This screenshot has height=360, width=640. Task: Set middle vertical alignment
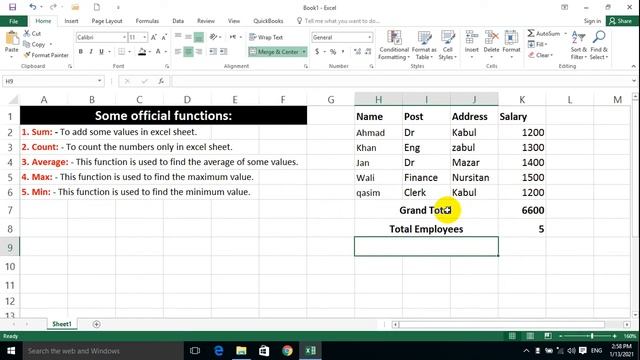(x=188, y=37)
